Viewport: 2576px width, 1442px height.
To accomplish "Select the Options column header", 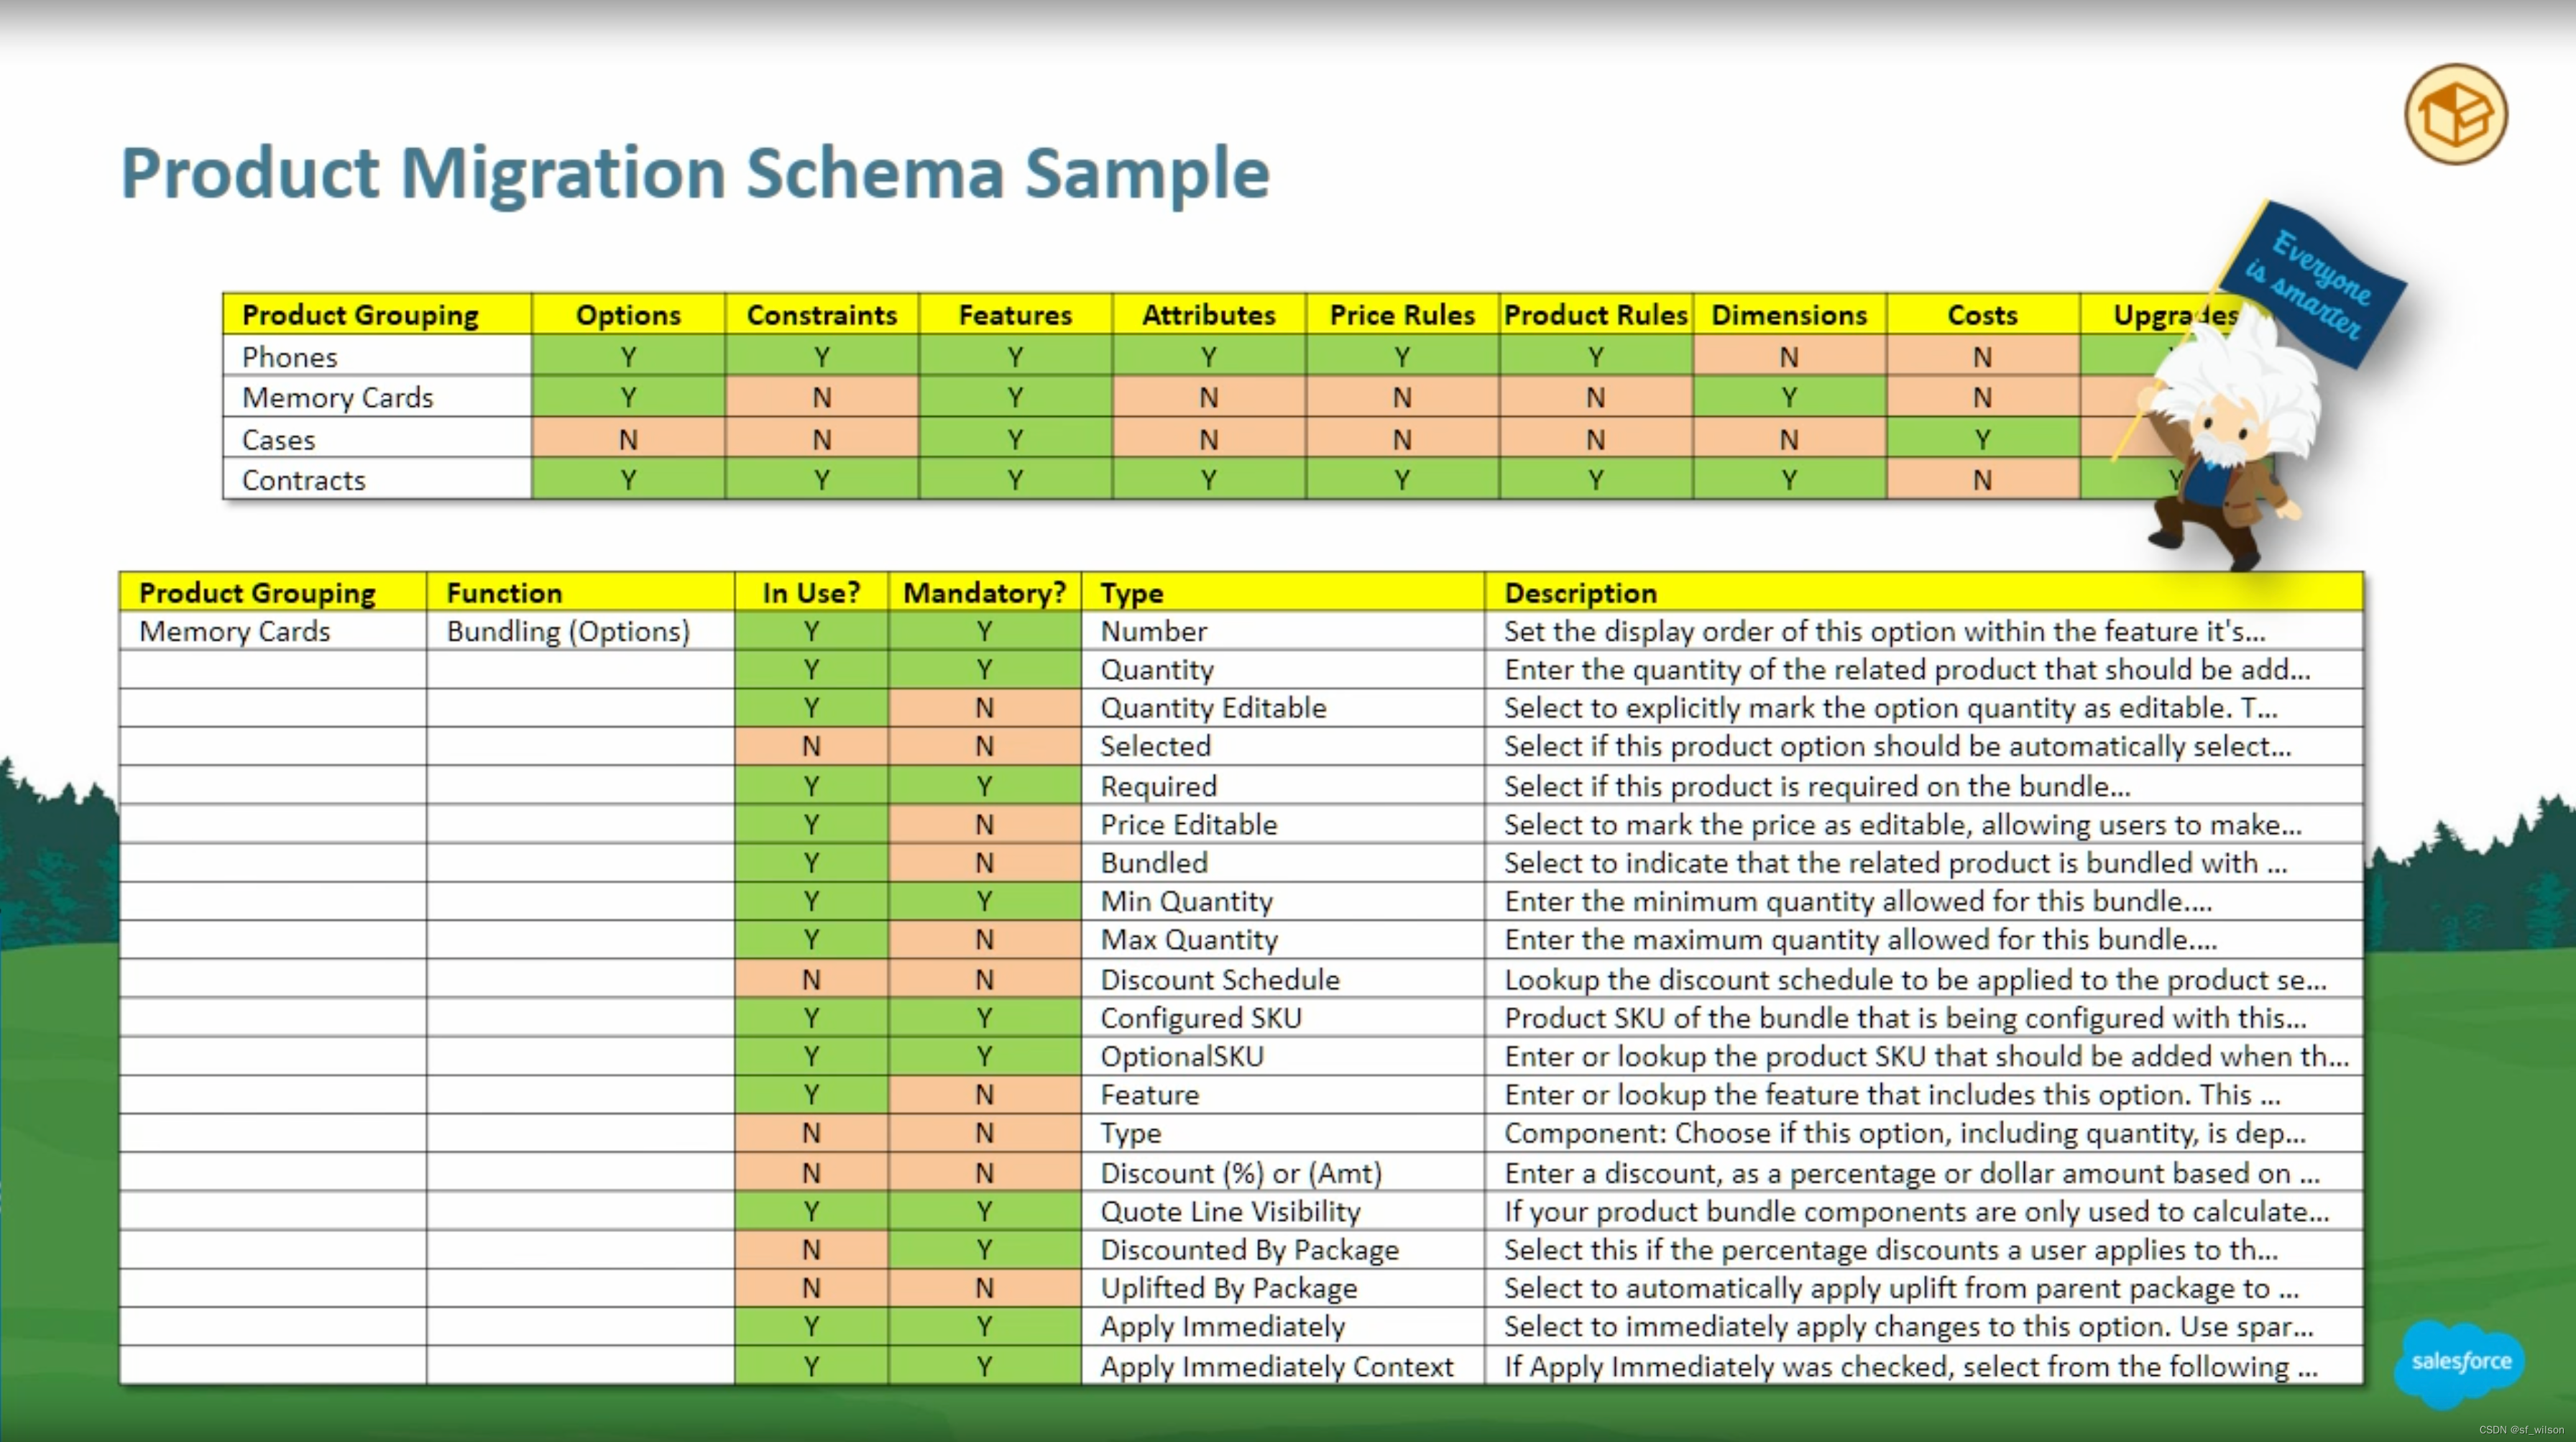I will pos(628,315).
